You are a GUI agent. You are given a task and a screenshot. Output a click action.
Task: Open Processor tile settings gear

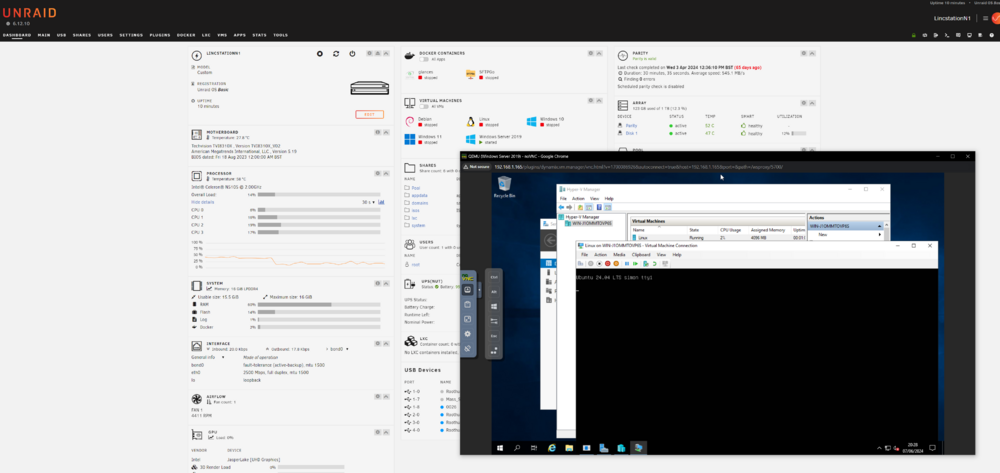pos(378,173)
